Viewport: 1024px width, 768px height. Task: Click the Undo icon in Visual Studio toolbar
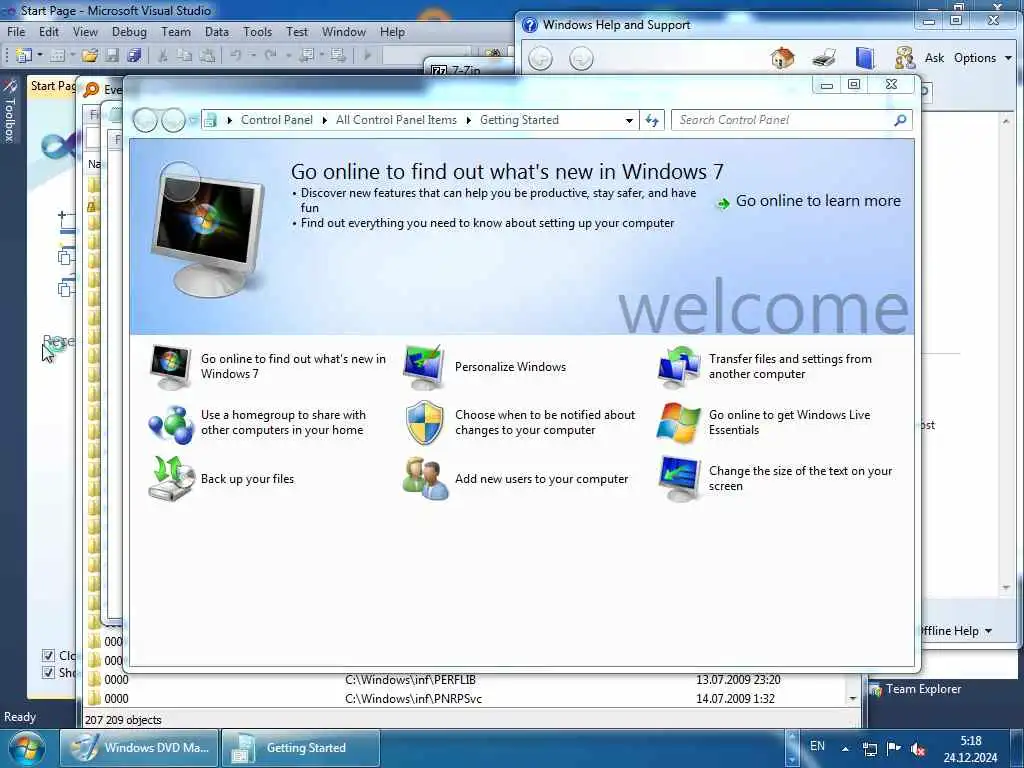tap(236, 56)
